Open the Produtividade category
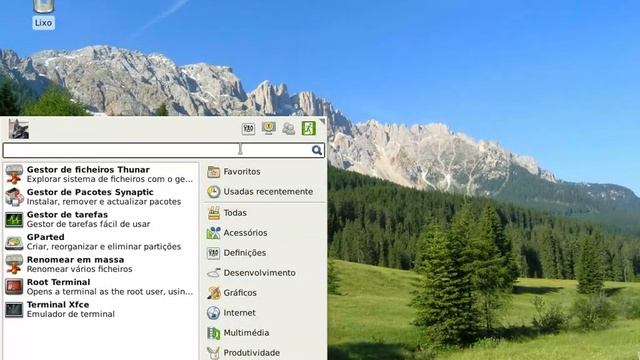Screen dimensions: 640x360 (x=264, y=352)
